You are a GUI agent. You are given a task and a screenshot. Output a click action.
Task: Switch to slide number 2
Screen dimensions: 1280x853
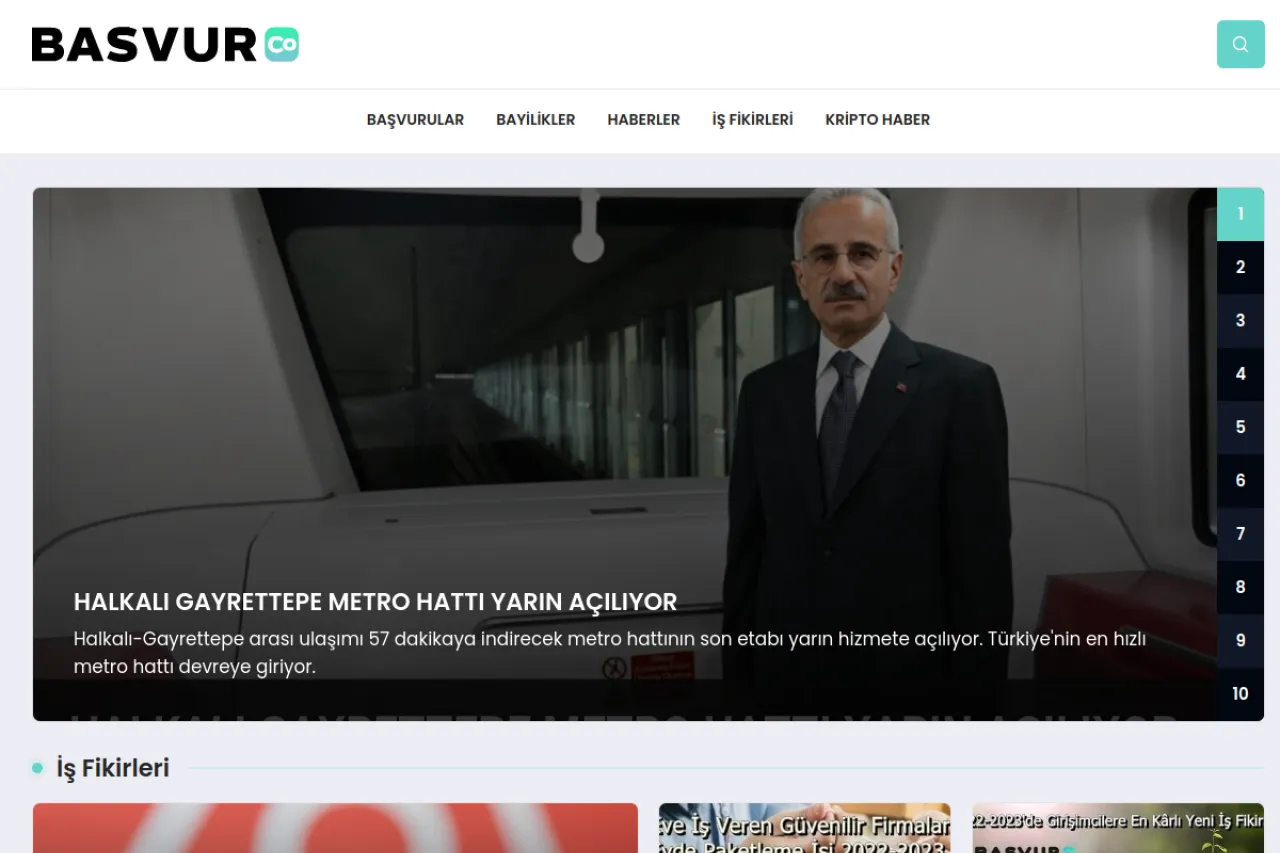pos(1240,267)
